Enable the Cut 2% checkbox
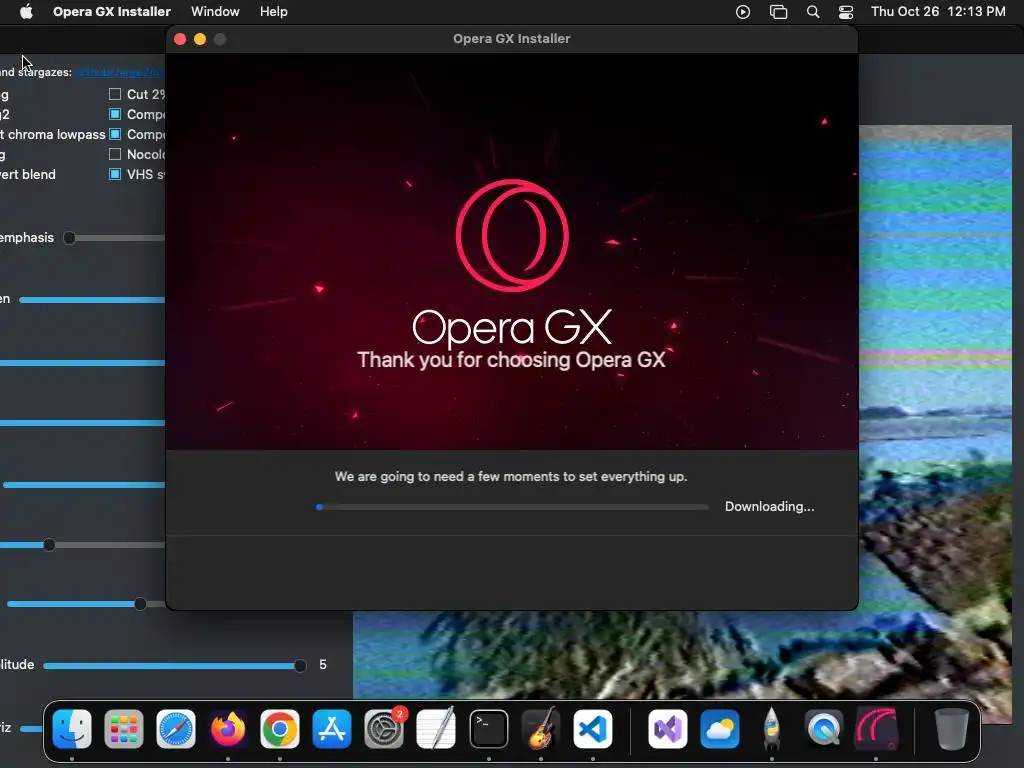The width and height of the screenshot is (1024, 768). 115,94
